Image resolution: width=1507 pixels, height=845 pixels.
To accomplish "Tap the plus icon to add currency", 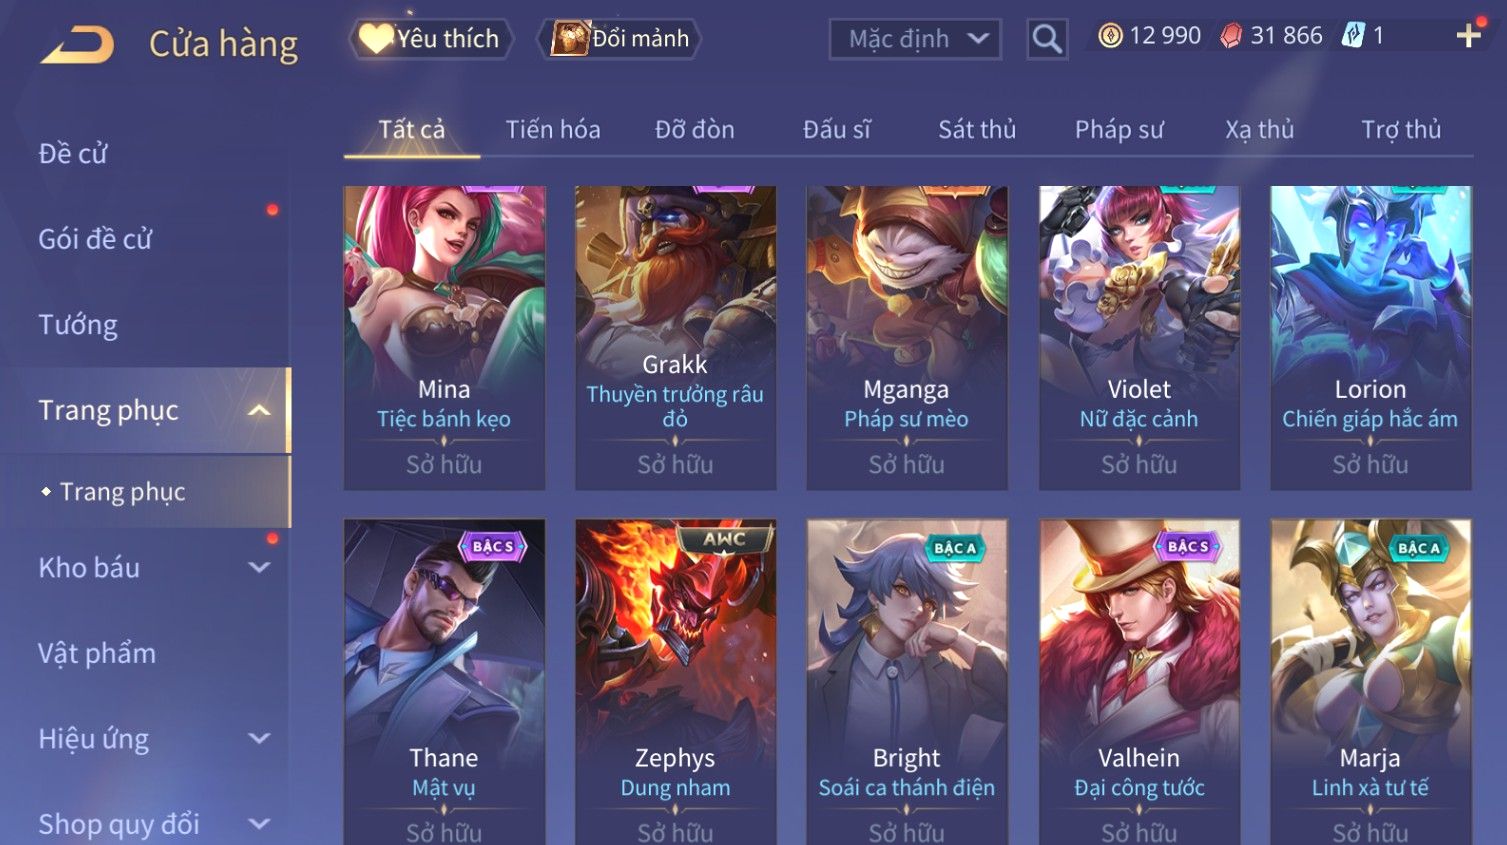I will point(1468,37).
